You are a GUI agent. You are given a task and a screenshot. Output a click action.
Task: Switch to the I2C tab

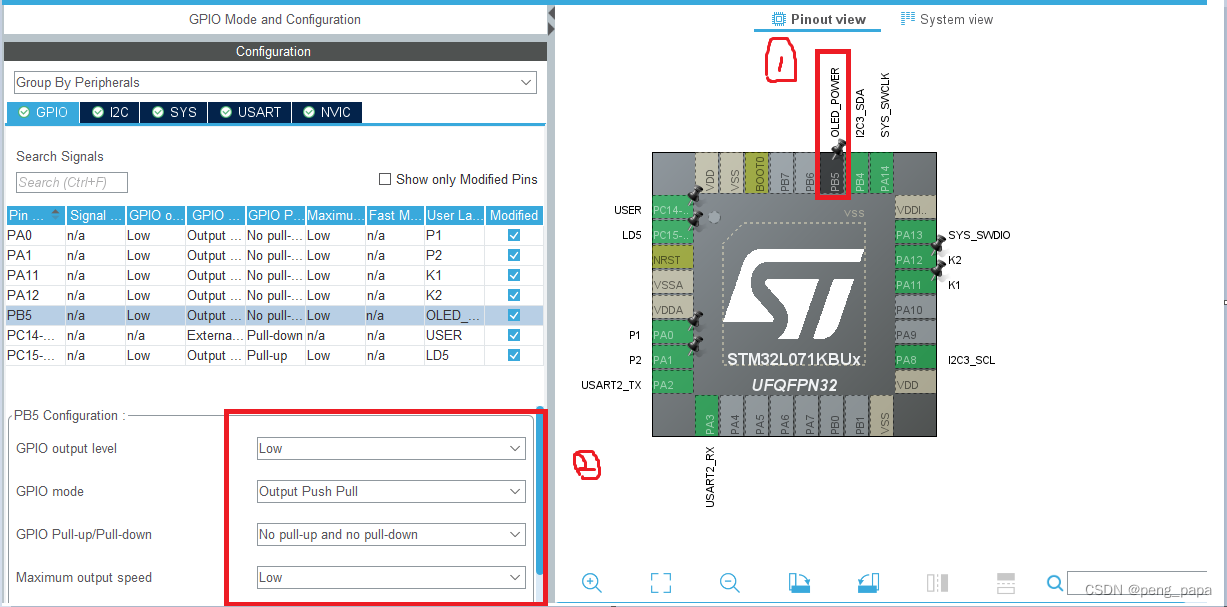(110, 112)
